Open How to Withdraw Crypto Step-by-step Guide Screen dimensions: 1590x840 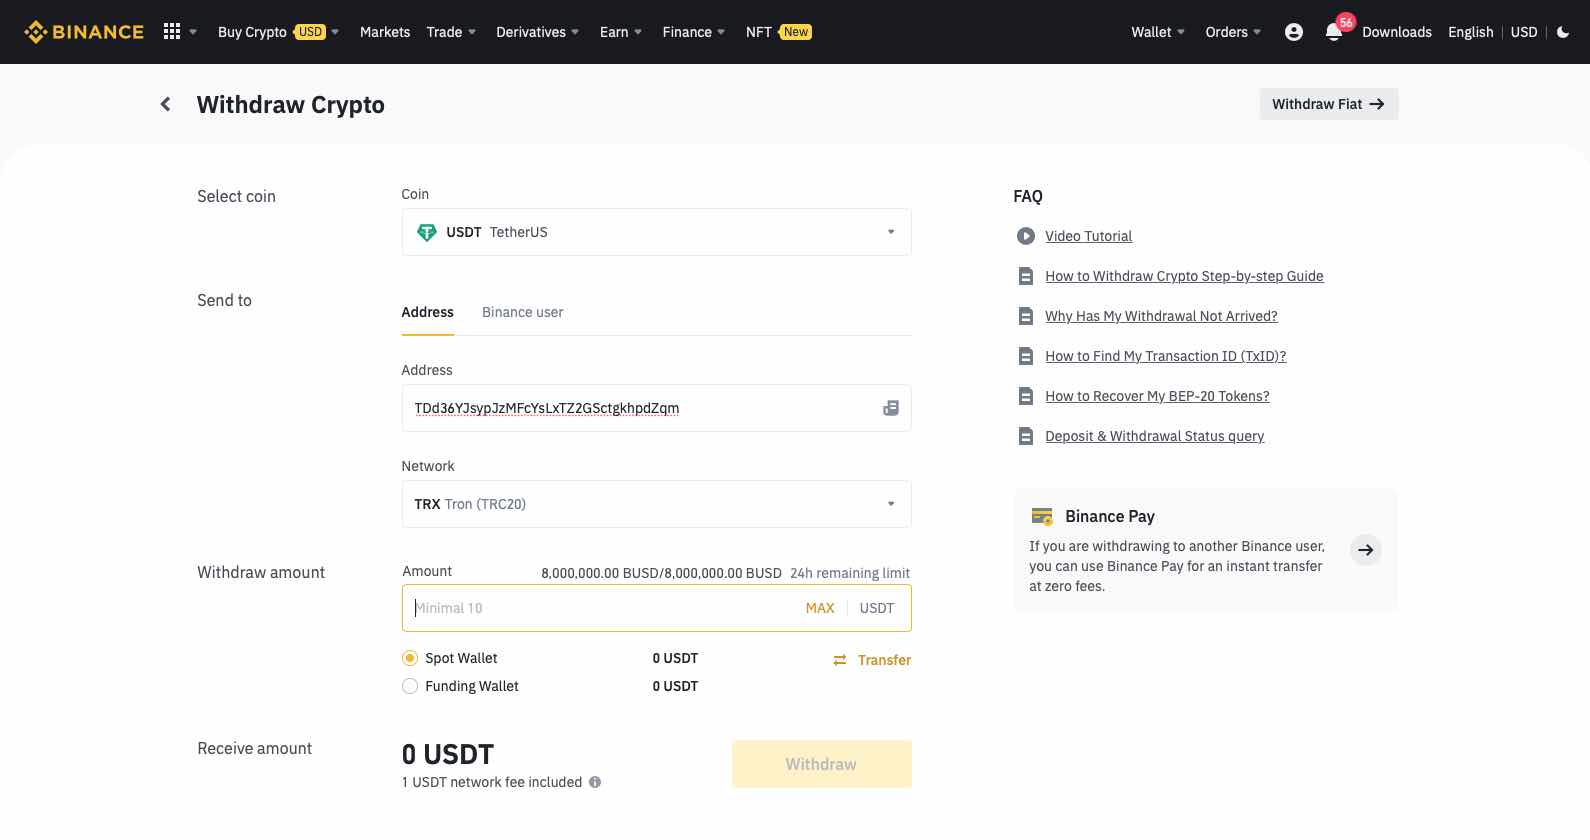point(1184,276)
